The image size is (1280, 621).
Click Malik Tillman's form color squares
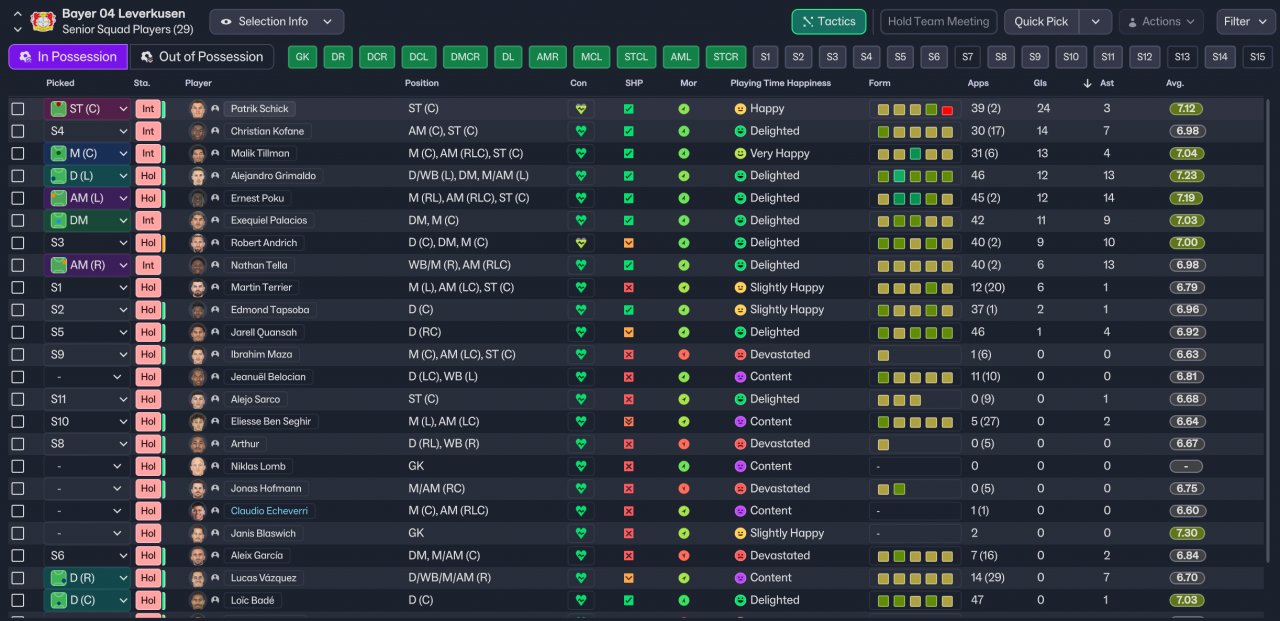tap(915, 154)
